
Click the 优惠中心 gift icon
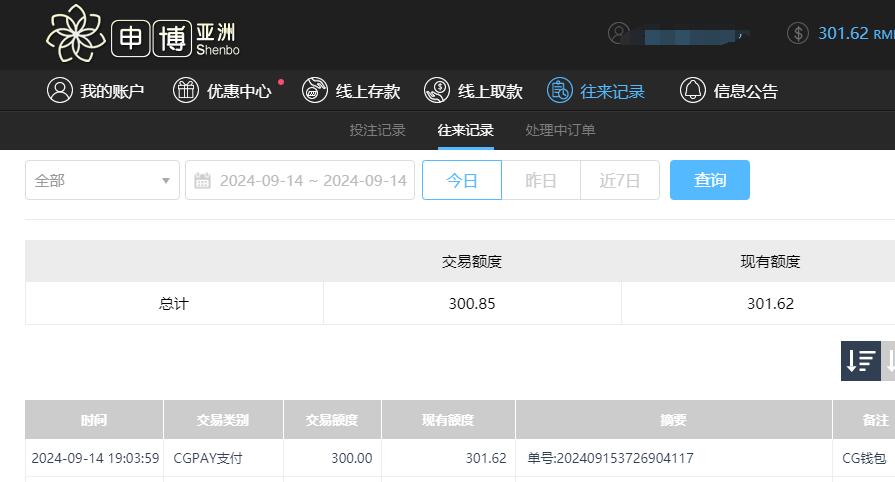coord(186,90)
